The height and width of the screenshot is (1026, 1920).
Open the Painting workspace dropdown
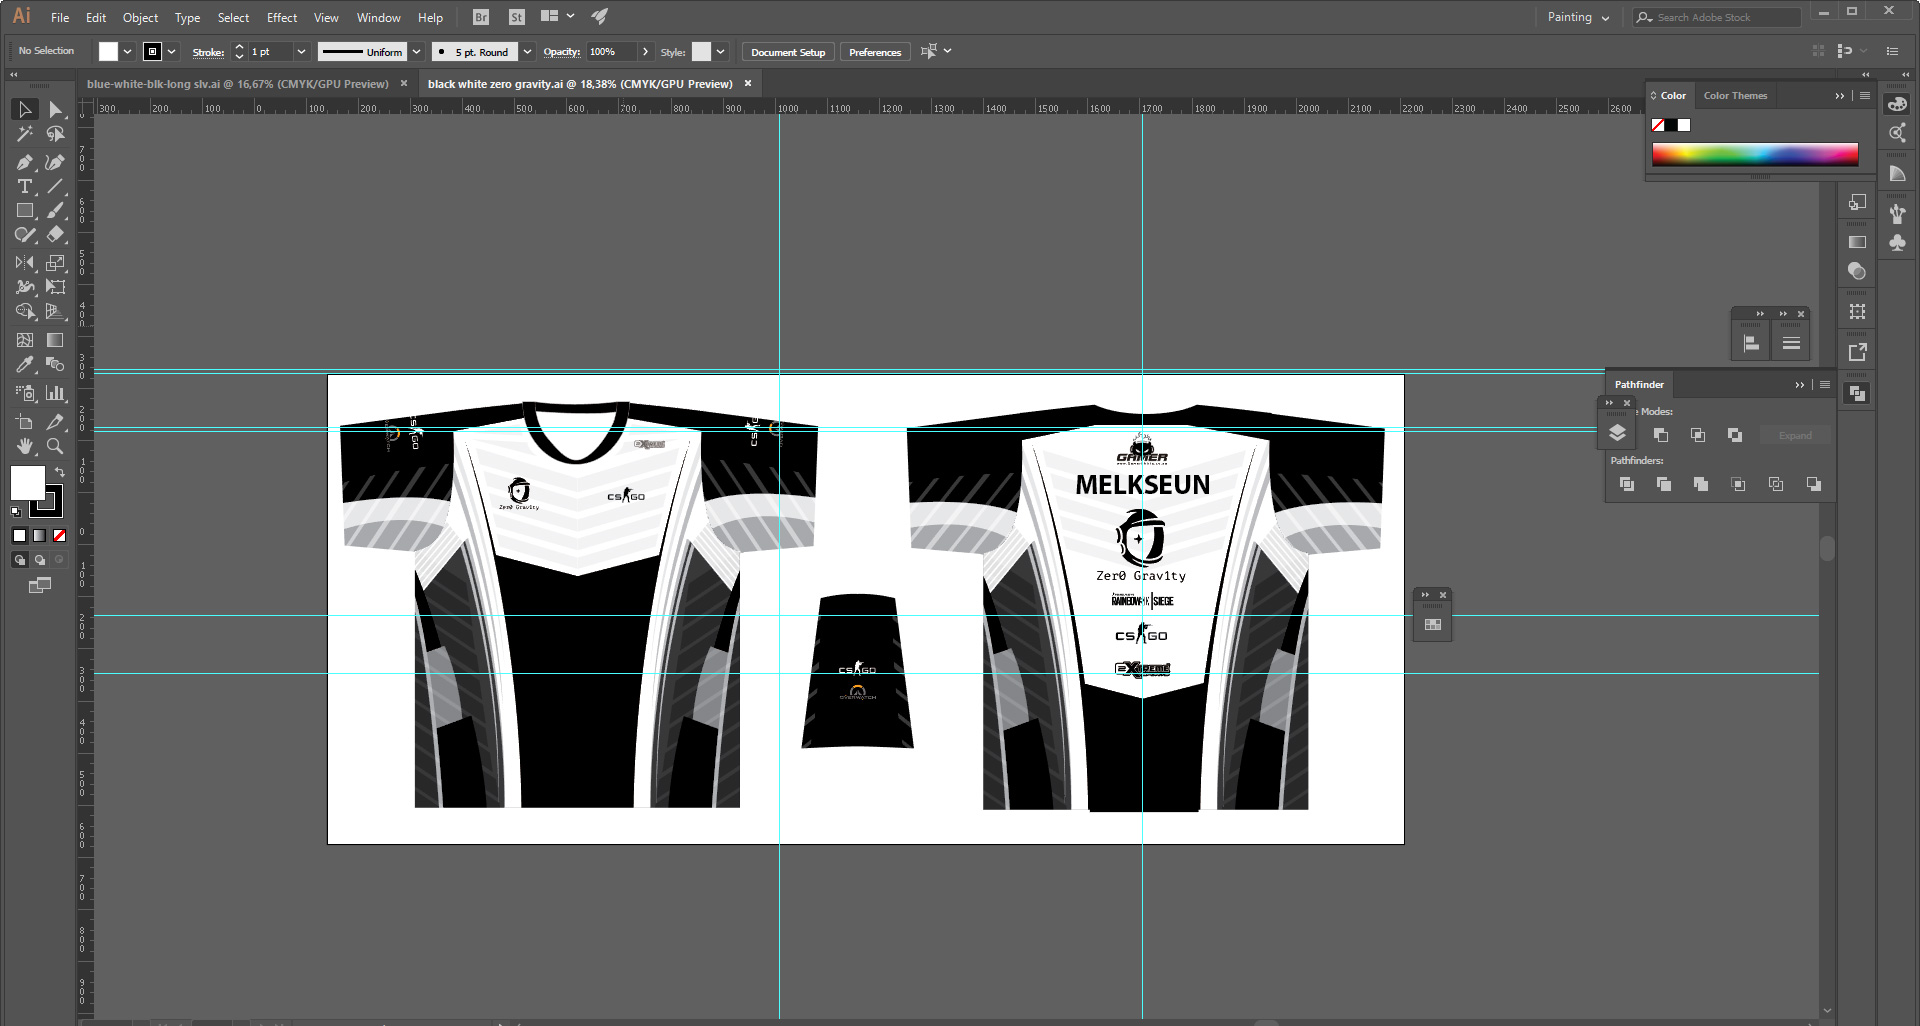click(1578, 17)
